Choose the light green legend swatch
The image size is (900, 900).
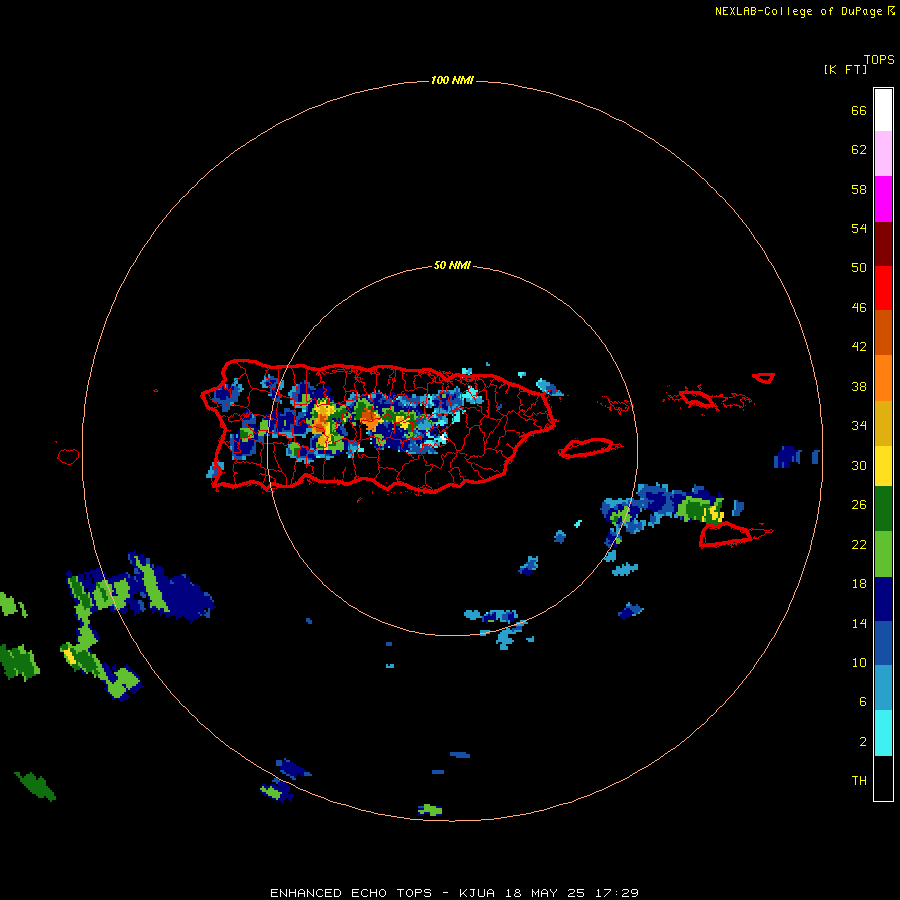coord(883,554)
